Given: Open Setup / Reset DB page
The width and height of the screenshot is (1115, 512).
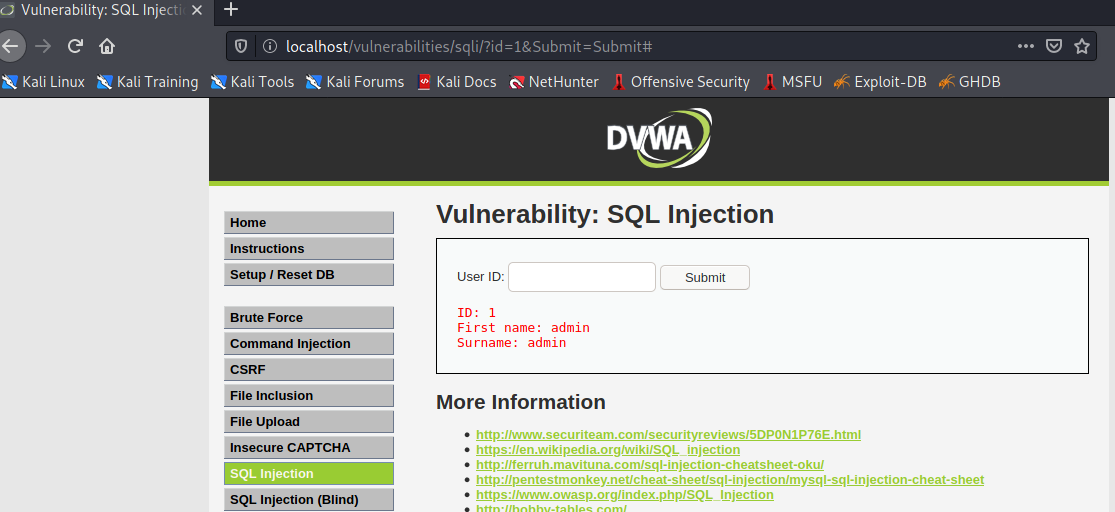Looking at the screenshot, I should pyautogui.click(x=309, y=274).
